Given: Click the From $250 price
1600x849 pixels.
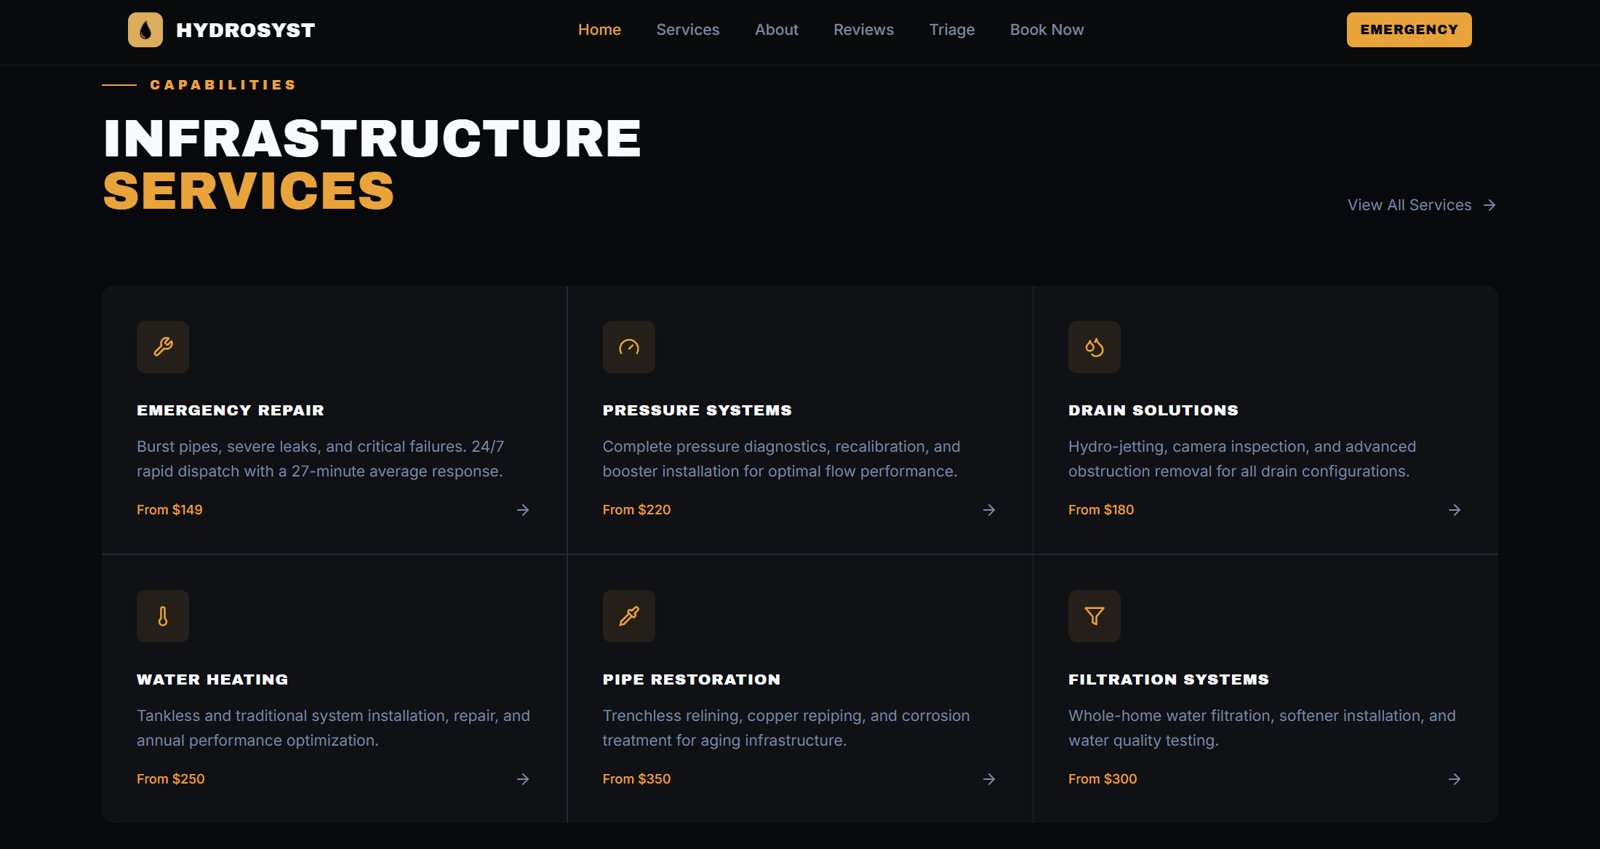Looking at the screenshot, I should click(171, 779).
